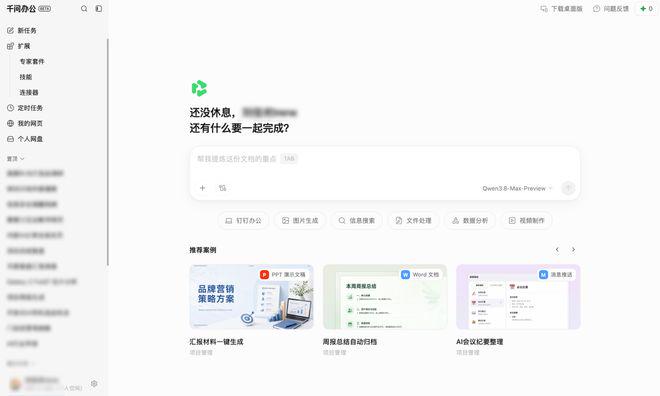Click the PPT badge on first card
The image size is (660, 396).
coord(283,274)
